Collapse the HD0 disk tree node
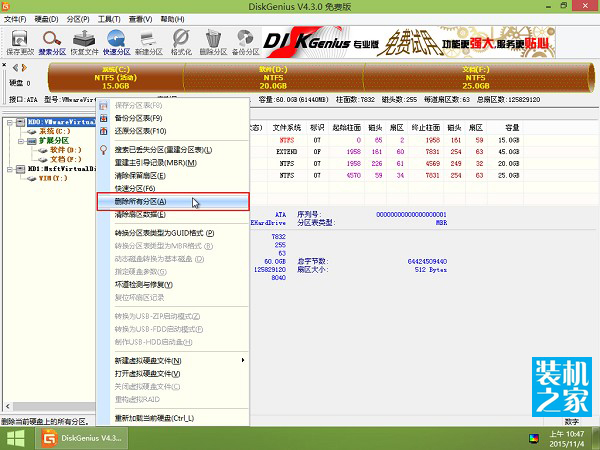 [x=10, y=122]
